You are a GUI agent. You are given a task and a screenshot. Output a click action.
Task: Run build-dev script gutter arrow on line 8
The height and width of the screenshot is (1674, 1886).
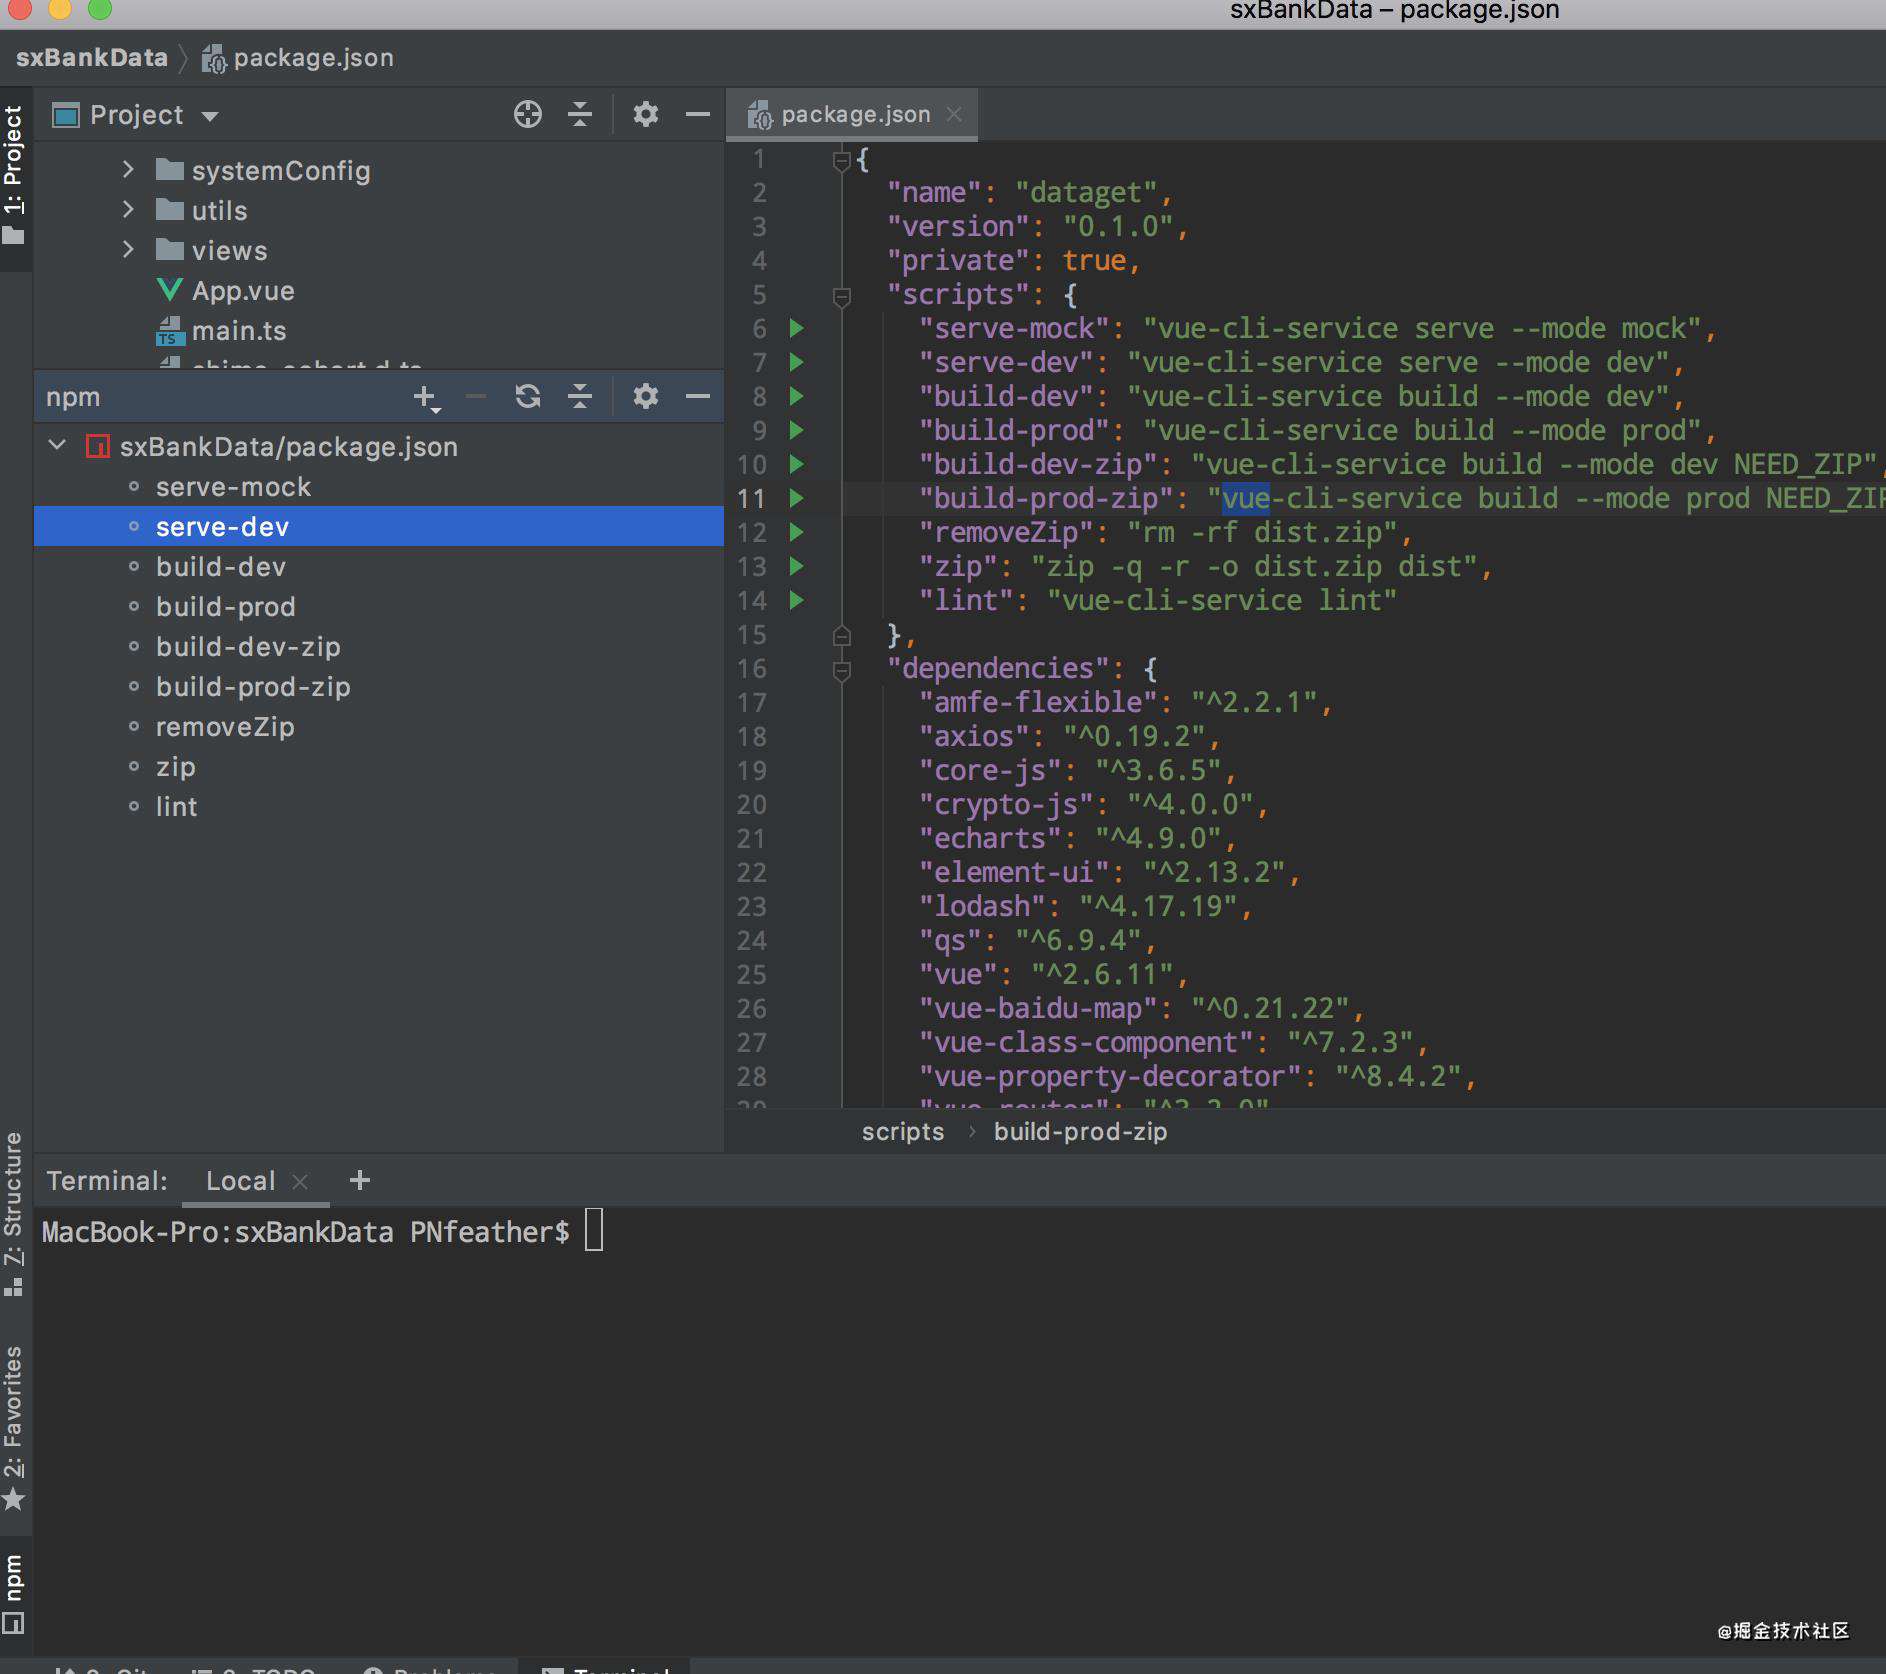click(x=797, y=396)
